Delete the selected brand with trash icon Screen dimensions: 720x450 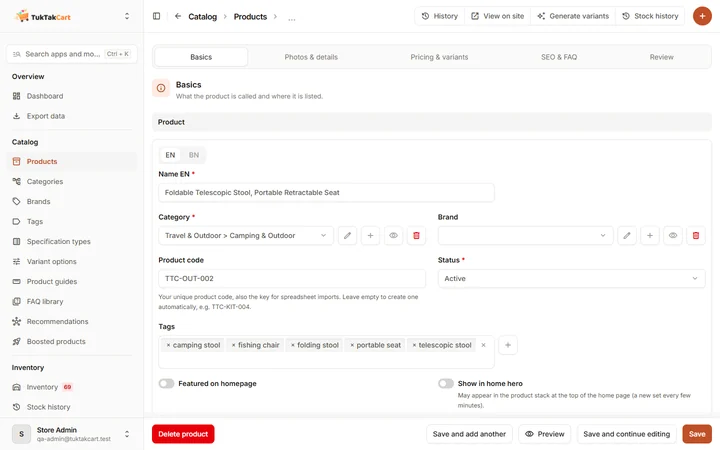tap(696, 236)
